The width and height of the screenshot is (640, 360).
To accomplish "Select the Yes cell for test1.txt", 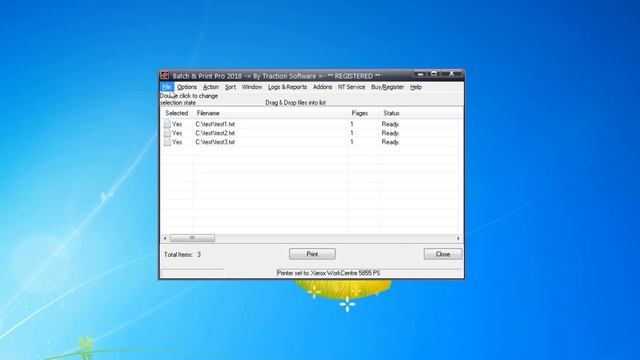I will (177, 124).
